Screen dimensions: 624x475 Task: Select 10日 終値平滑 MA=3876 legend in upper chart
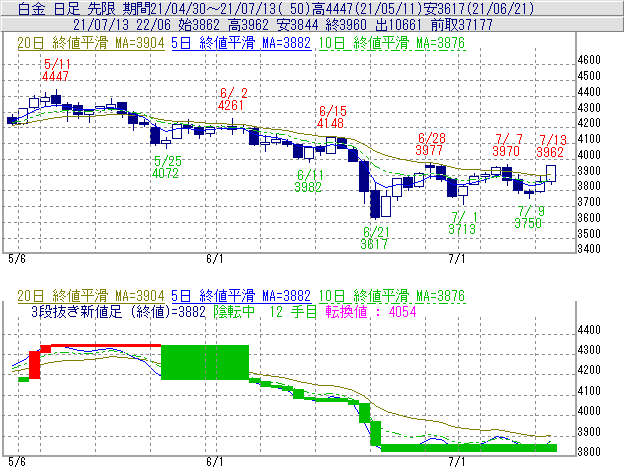click(392, 43)
